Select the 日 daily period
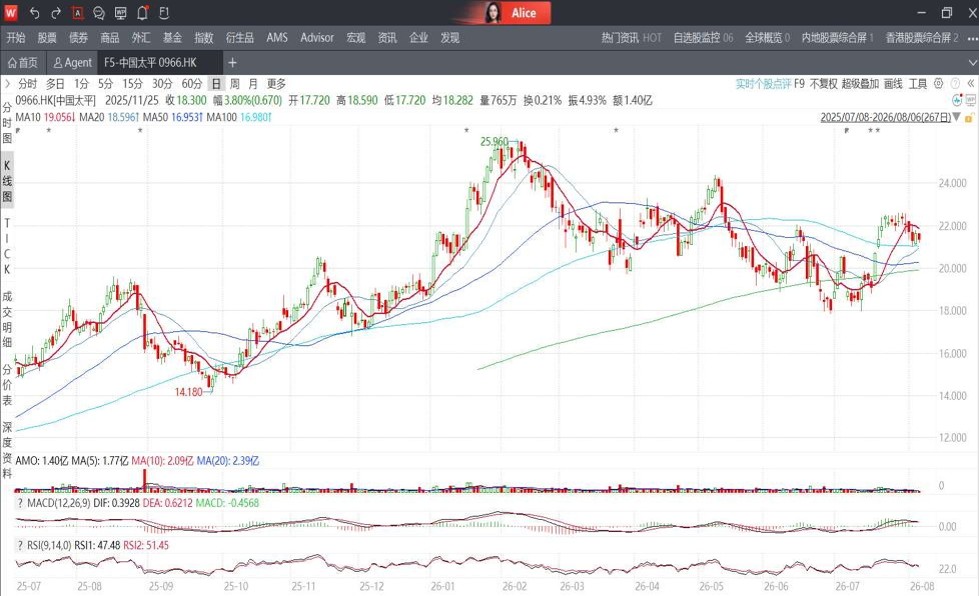The width and height of the screenshot is (979, 596). click(215, 84)
